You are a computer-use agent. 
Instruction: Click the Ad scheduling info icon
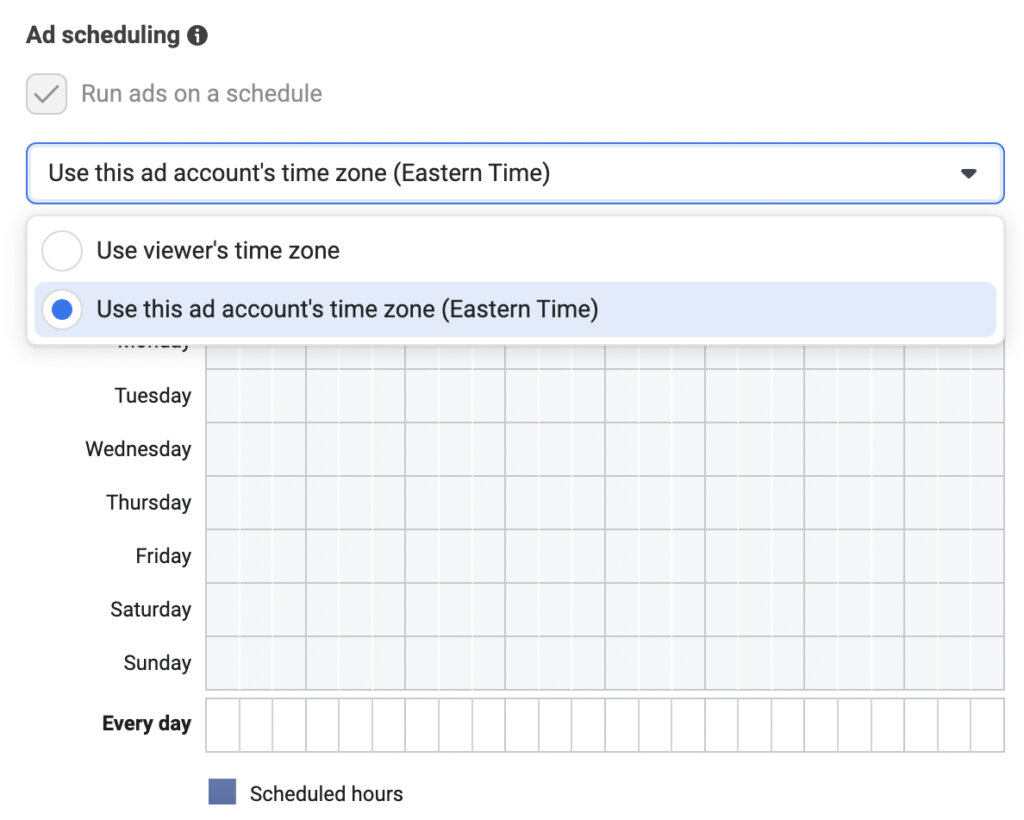point(197,35)
